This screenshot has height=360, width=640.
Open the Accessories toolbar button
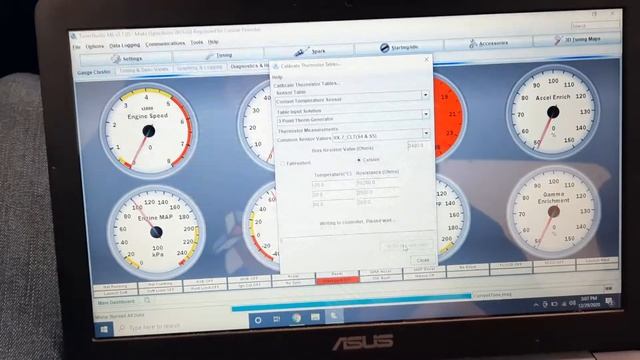click(x=488, y=43)
